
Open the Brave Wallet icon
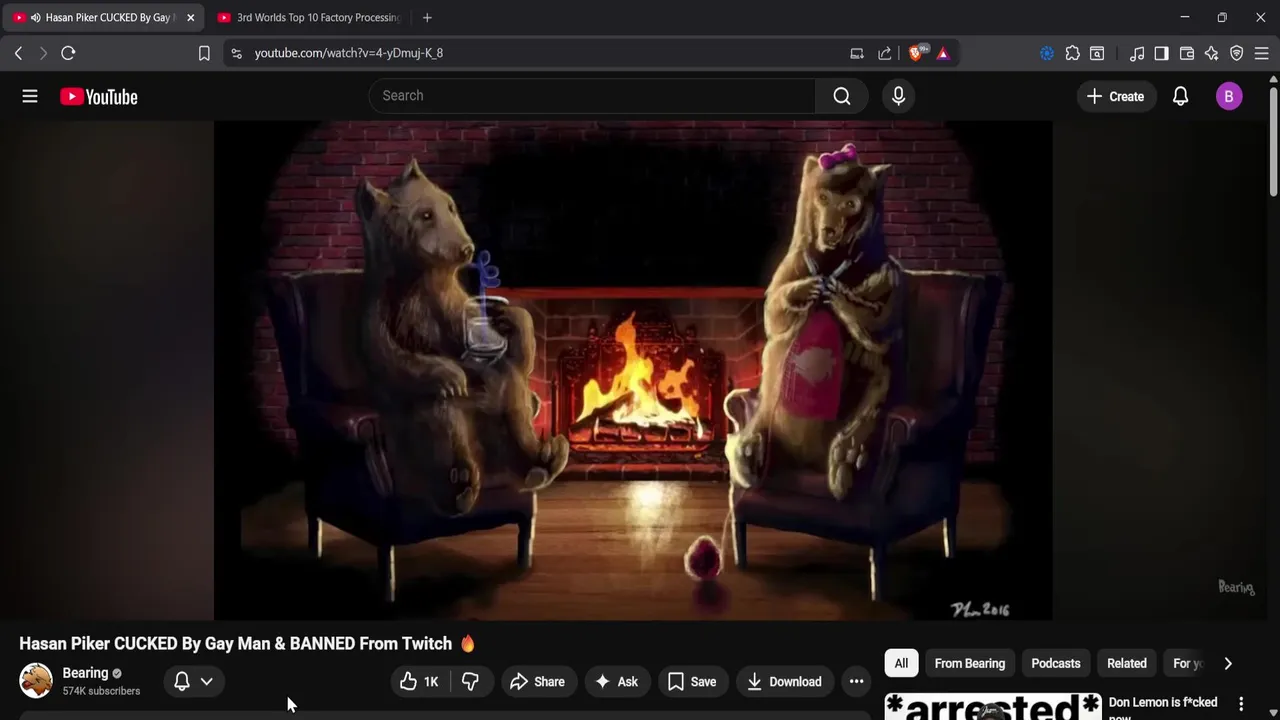[x=1187, y=53]
